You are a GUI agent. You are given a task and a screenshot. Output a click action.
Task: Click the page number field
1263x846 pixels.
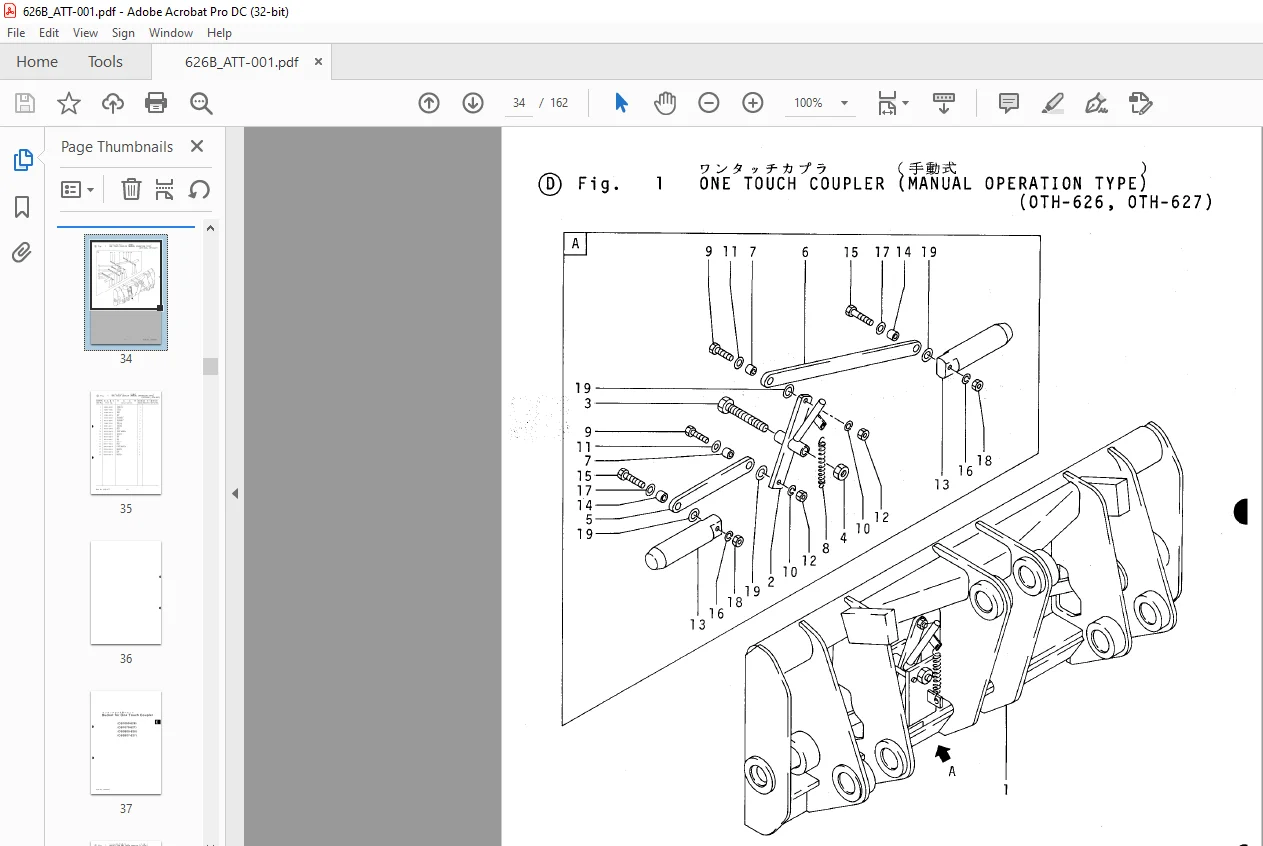[519, 103]
